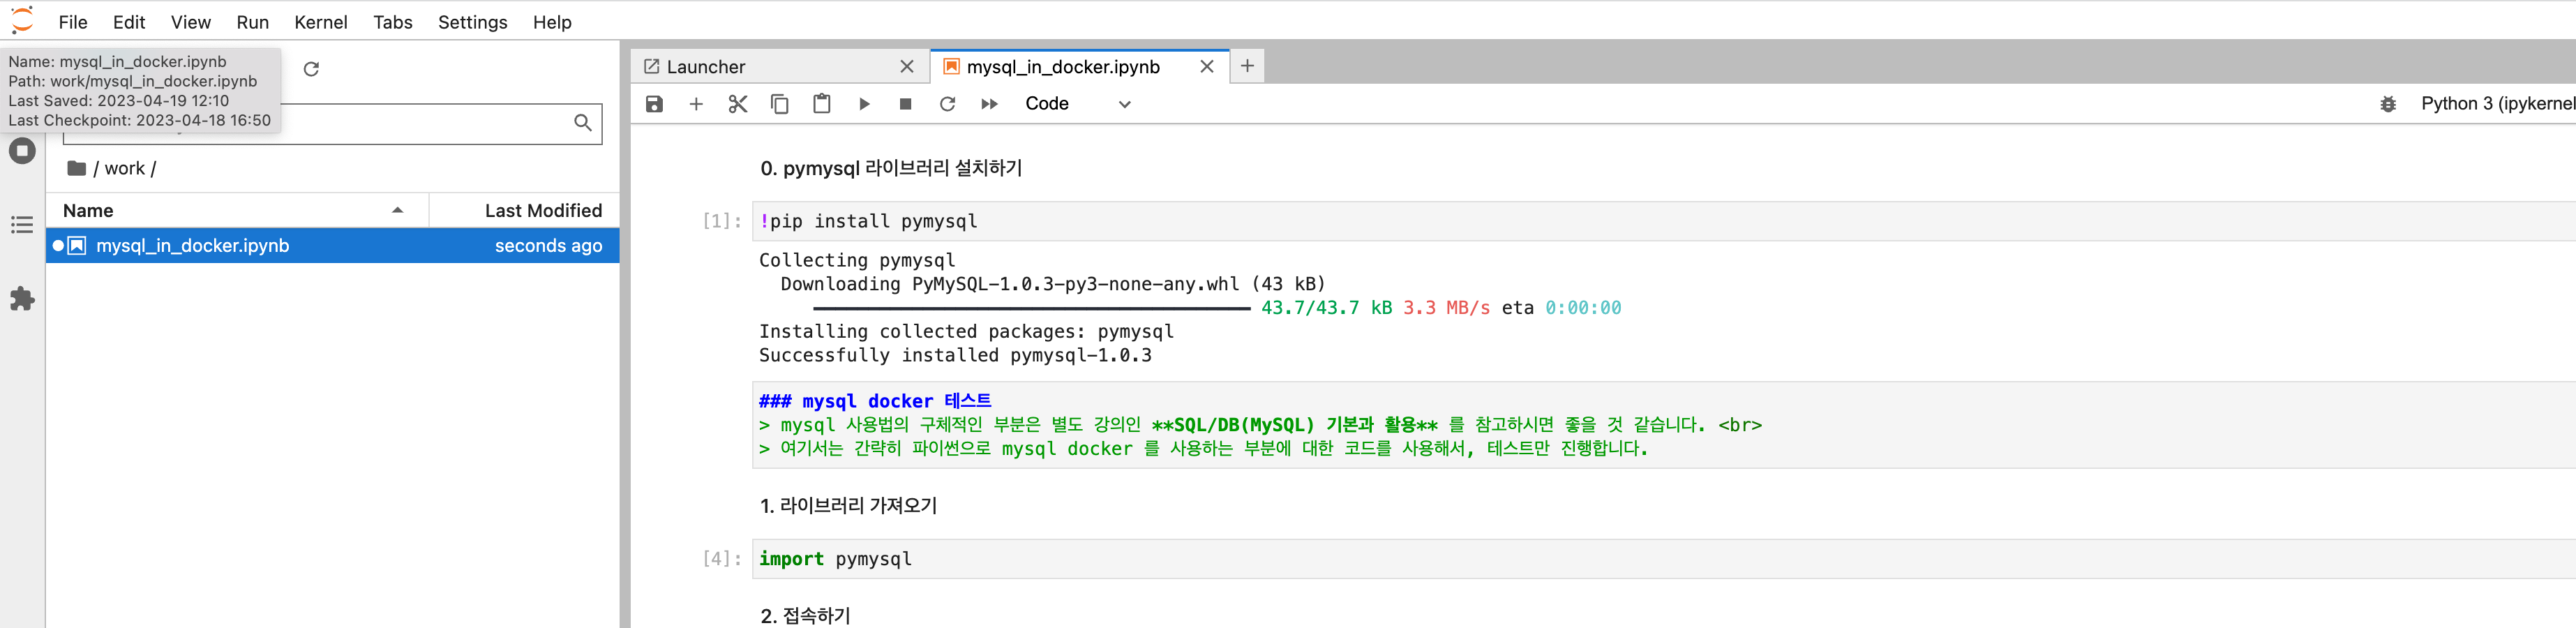The image size is (2576, 628).
Task: Navigate to work folder breadcrumb
Action: 125,168
